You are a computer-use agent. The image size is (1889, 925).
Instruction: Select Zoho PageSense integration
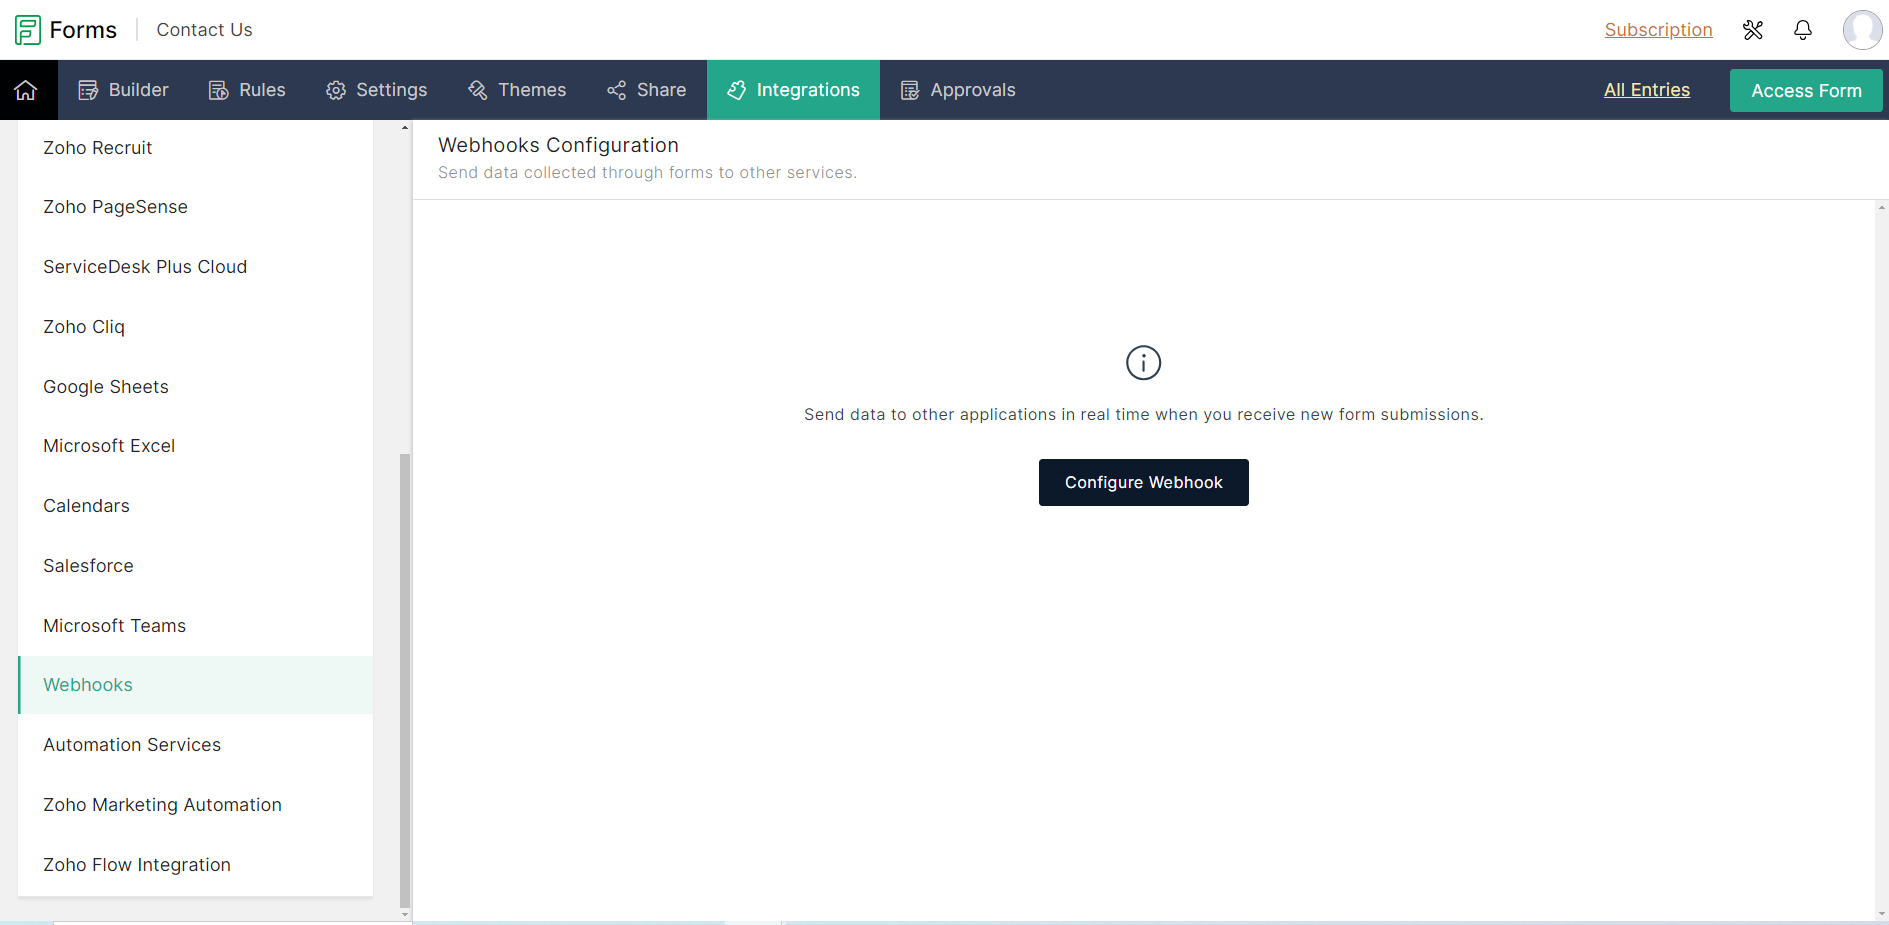point(196,207)
